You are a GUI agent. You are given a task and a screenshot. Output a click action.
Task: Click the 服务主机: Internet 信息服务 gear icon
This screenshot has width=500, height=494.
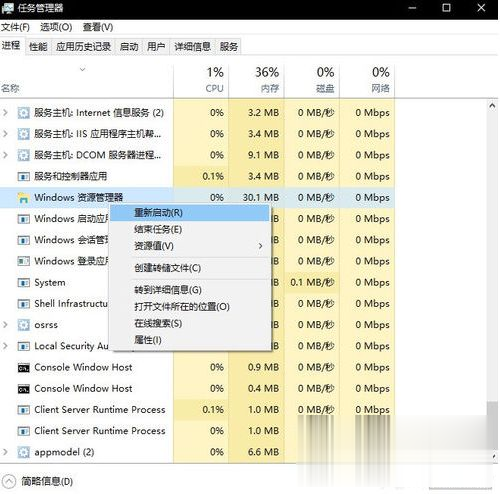click(23, 113)
